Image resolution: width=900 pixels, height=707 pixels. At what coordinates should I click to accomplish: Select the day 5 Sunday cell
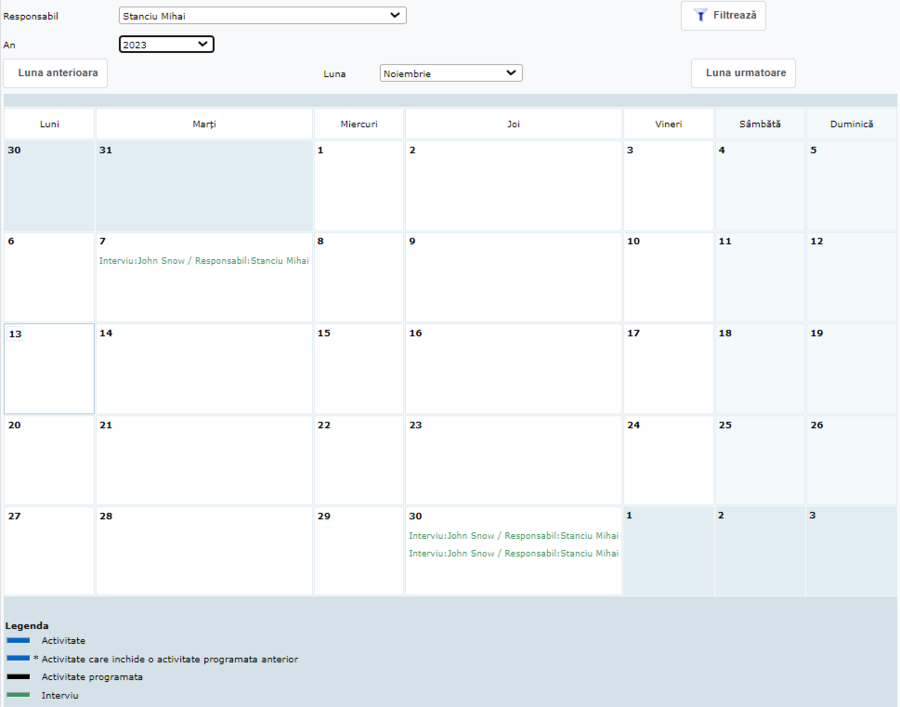tap(851, 186)
